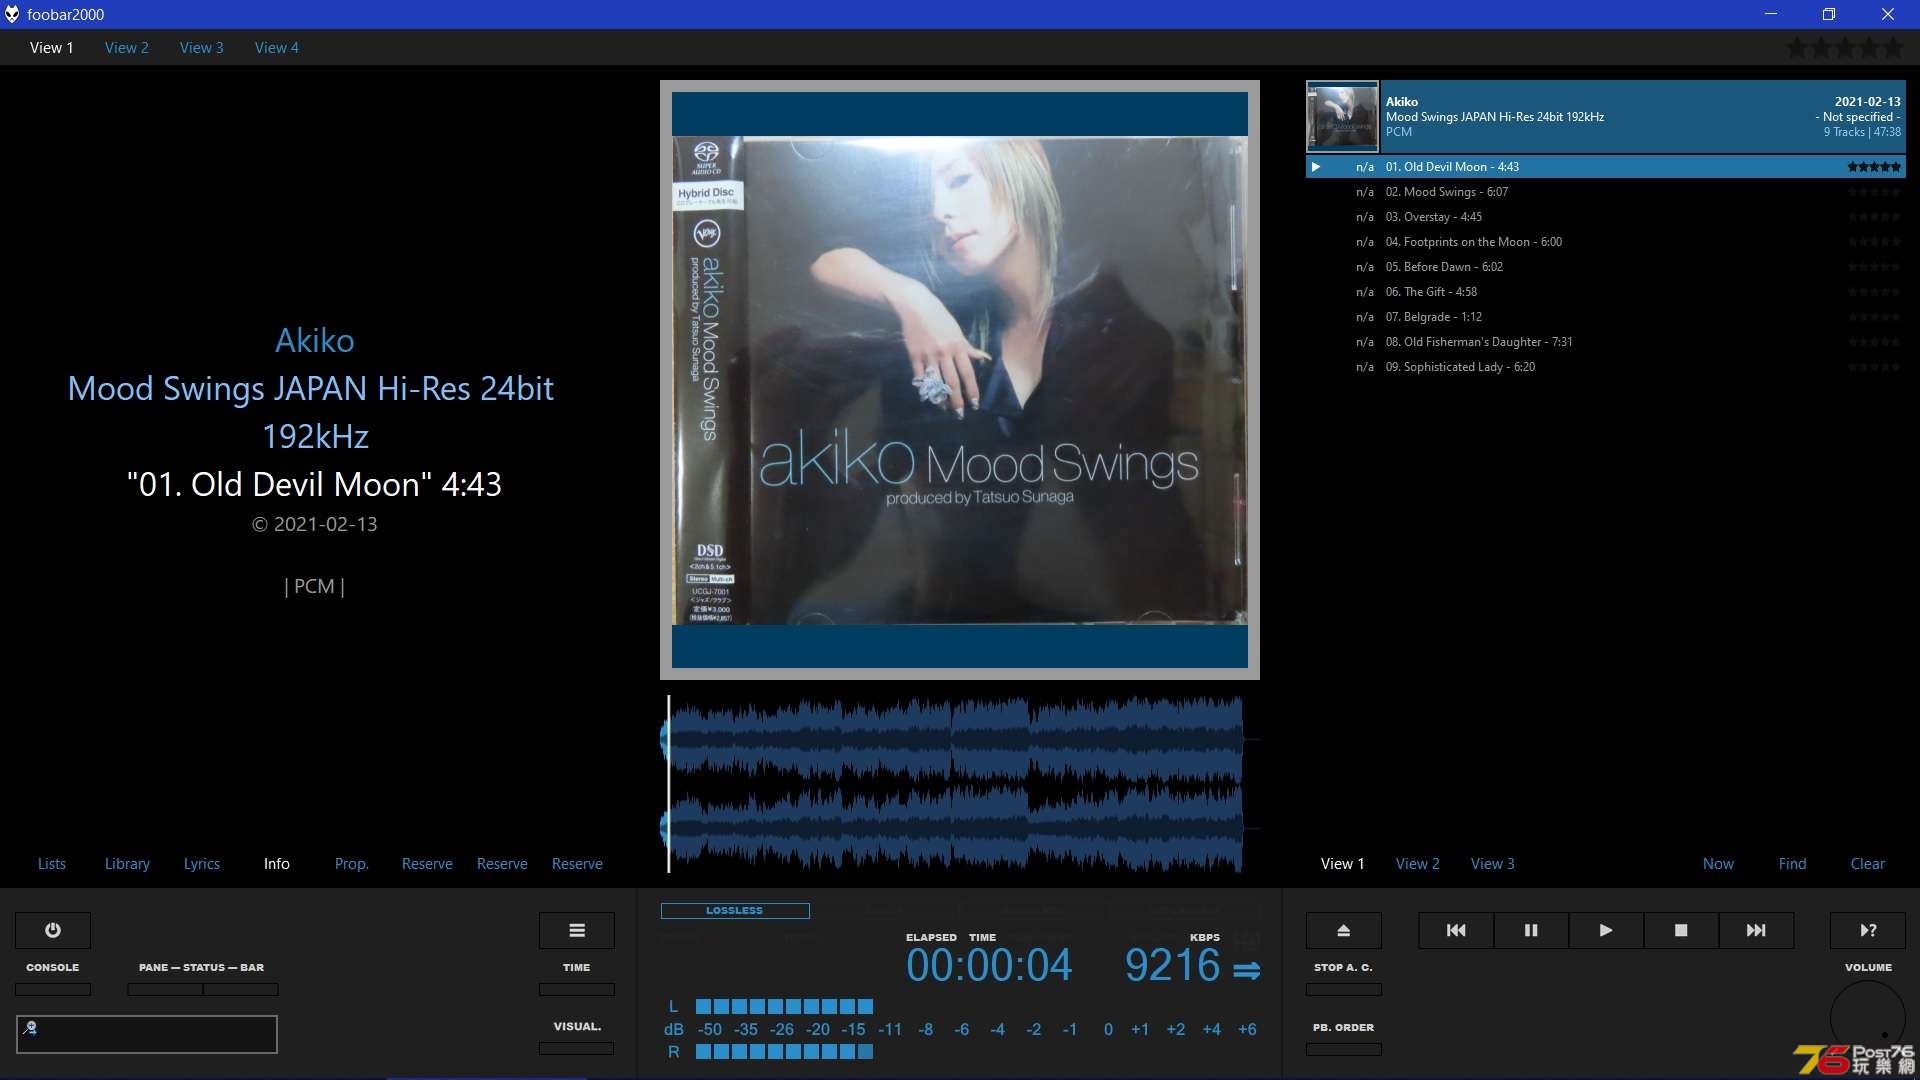The image size is (1920, 1080).
Task: Stop the playback
Action: tap(1681, 930)
